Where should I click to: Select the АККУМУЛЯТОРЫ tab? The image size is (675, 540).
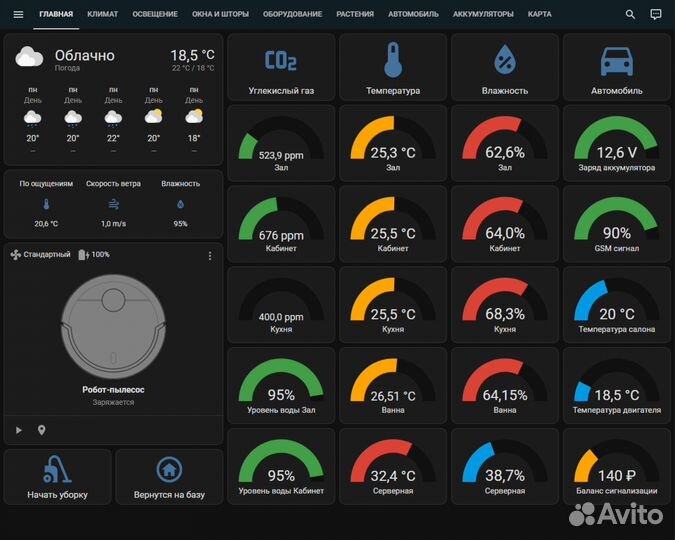click(x=483, y=14)
